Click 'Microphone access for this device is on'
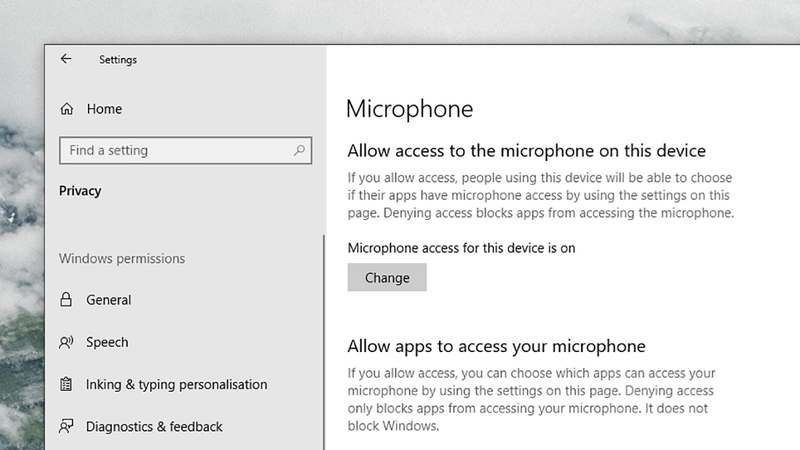800x450 pixels. [x=461, y=248]
